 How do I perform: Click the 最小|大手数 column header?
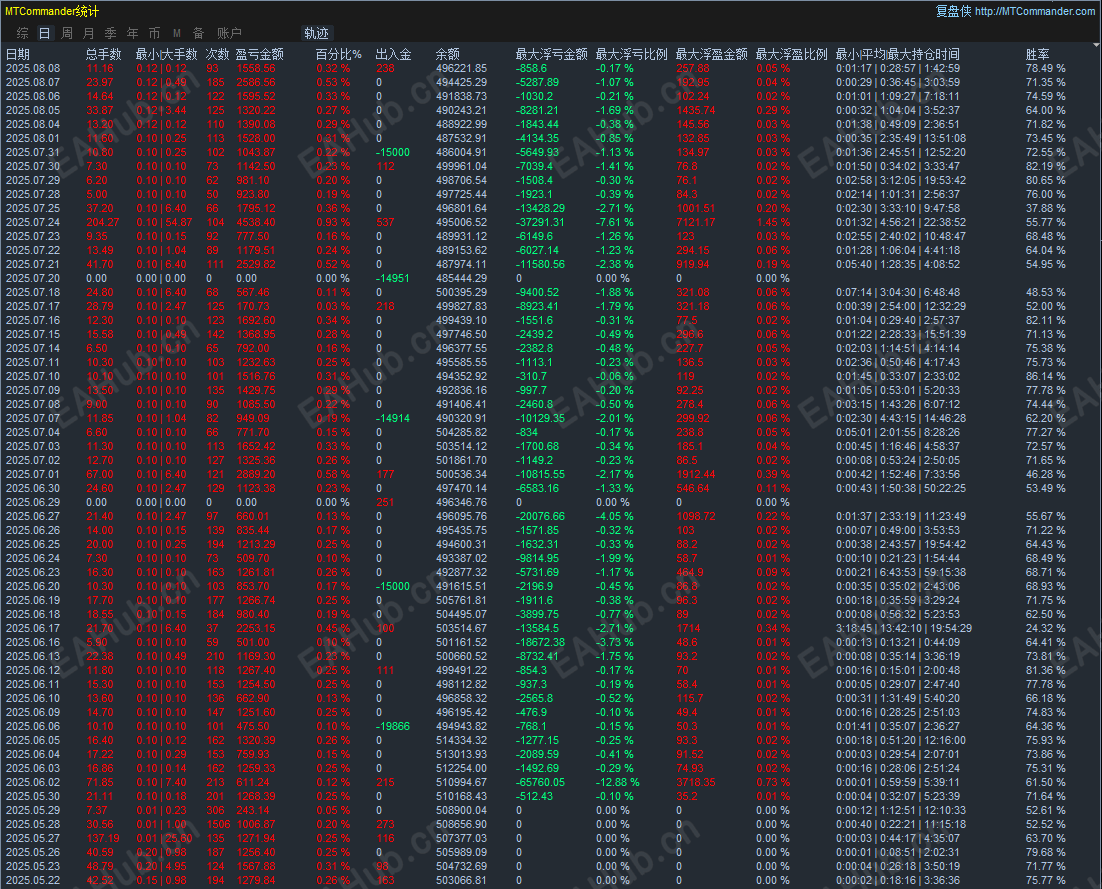coord(167,54)
